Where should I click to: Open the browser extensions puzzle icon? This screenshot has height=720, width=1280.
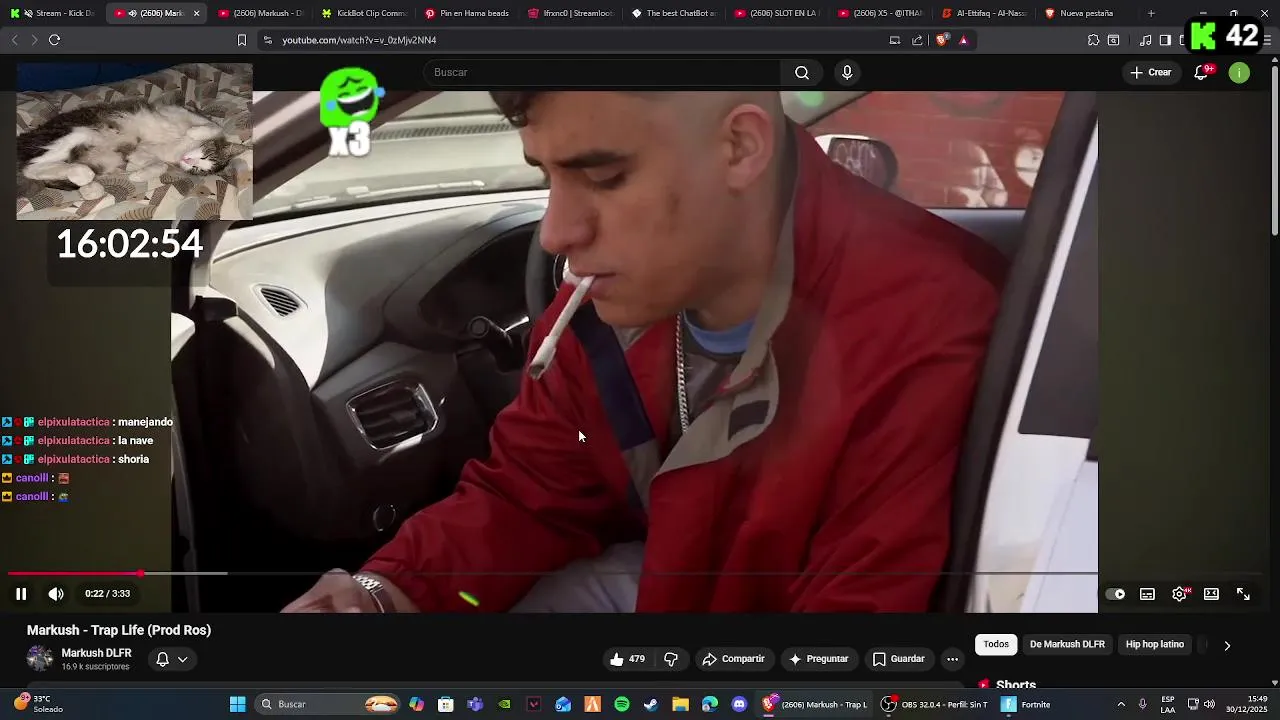pos(1093,40)
